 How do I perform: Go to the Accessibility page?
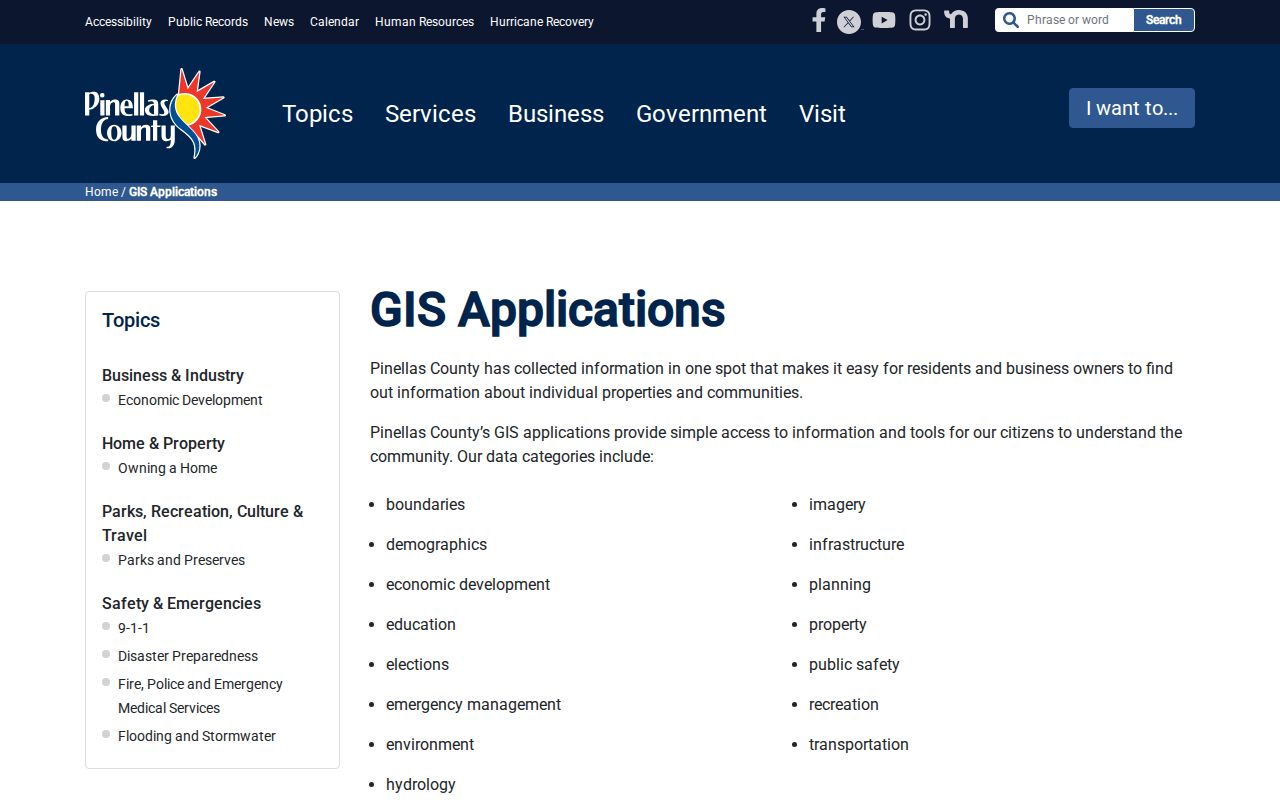118,22
